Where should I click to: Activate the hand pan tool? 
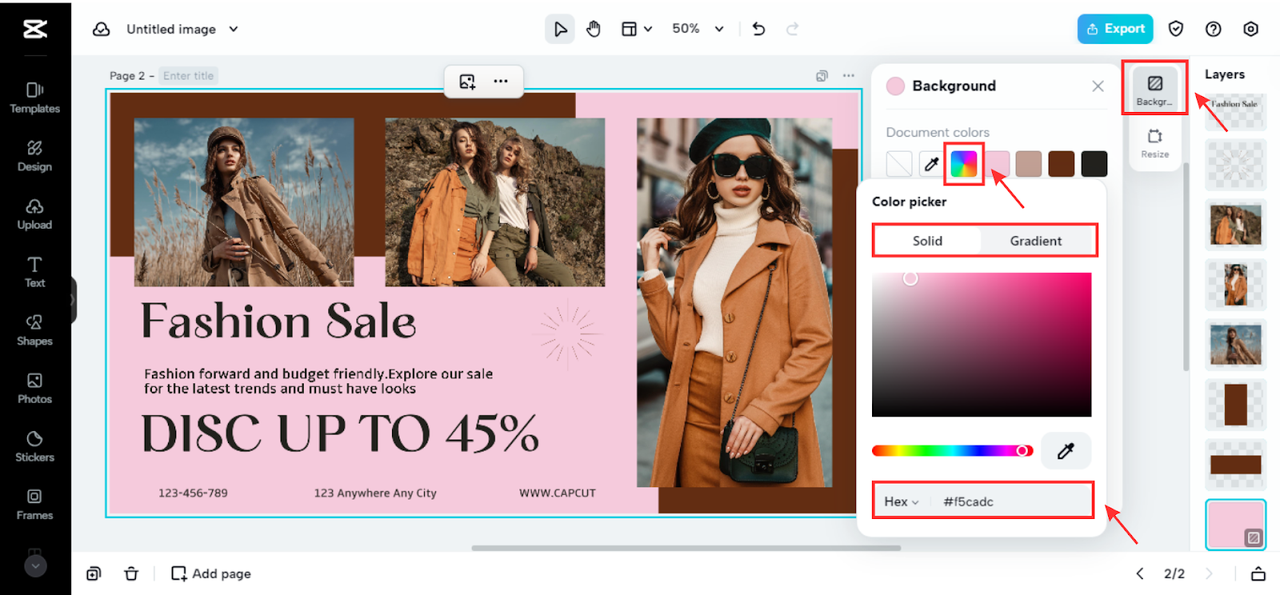[594, 29]
